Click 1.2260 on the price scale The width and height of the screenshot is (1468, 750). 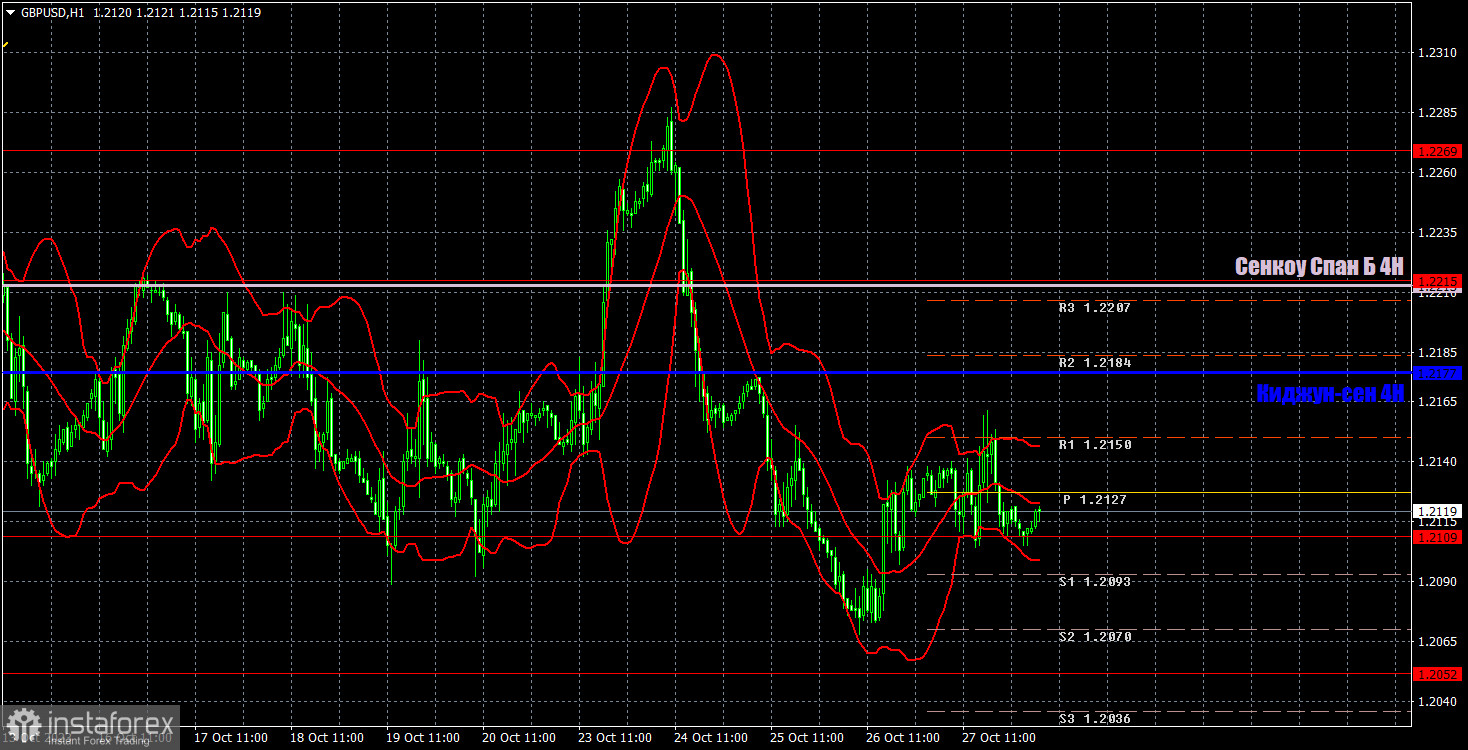(1436, 173)
